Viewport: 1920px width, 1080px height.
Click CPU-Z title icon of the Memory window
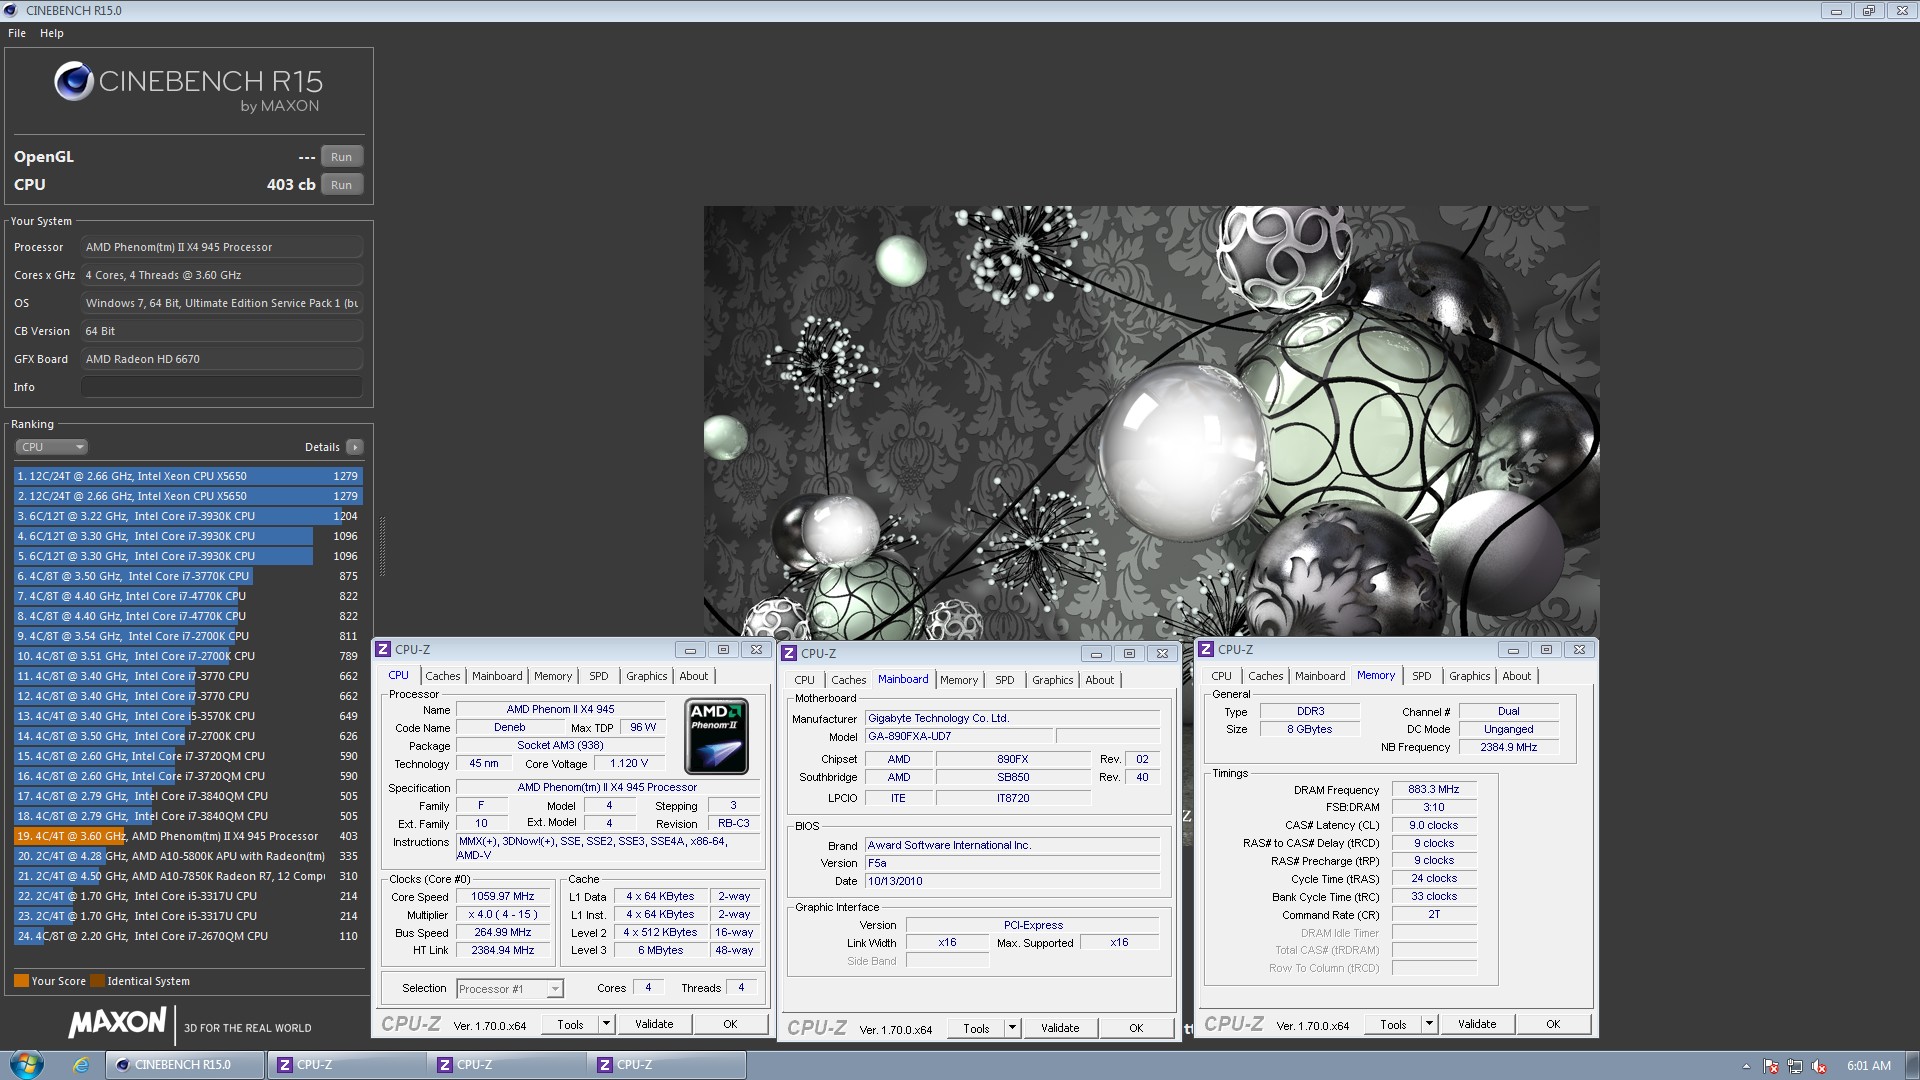coord(1206,650)
